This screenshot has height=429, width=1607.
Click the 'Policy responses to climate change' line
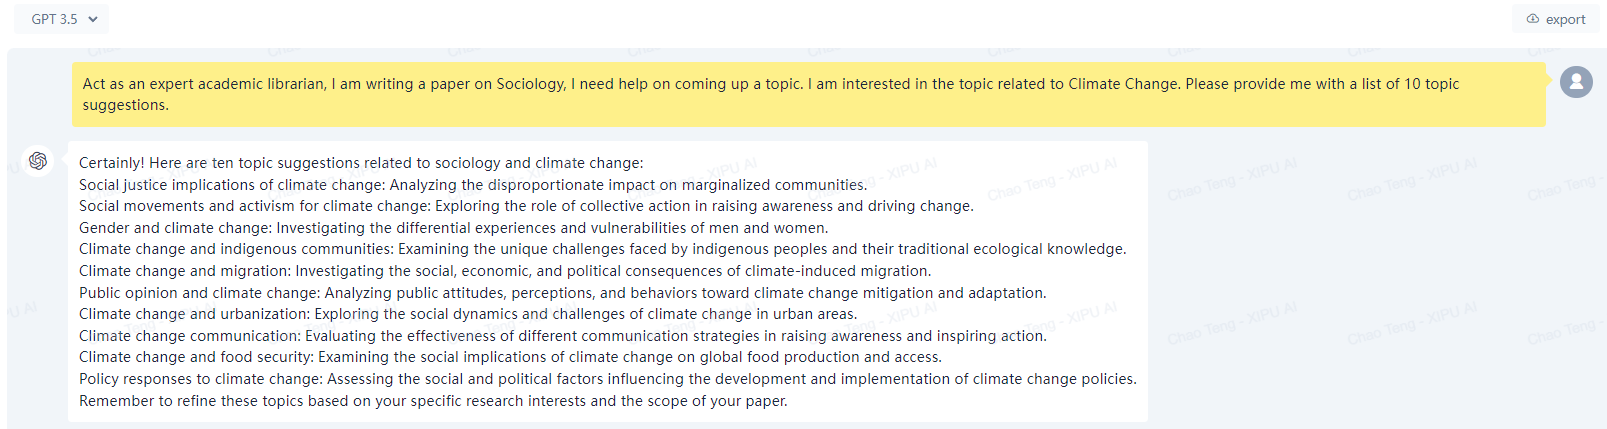click(608, 379)
